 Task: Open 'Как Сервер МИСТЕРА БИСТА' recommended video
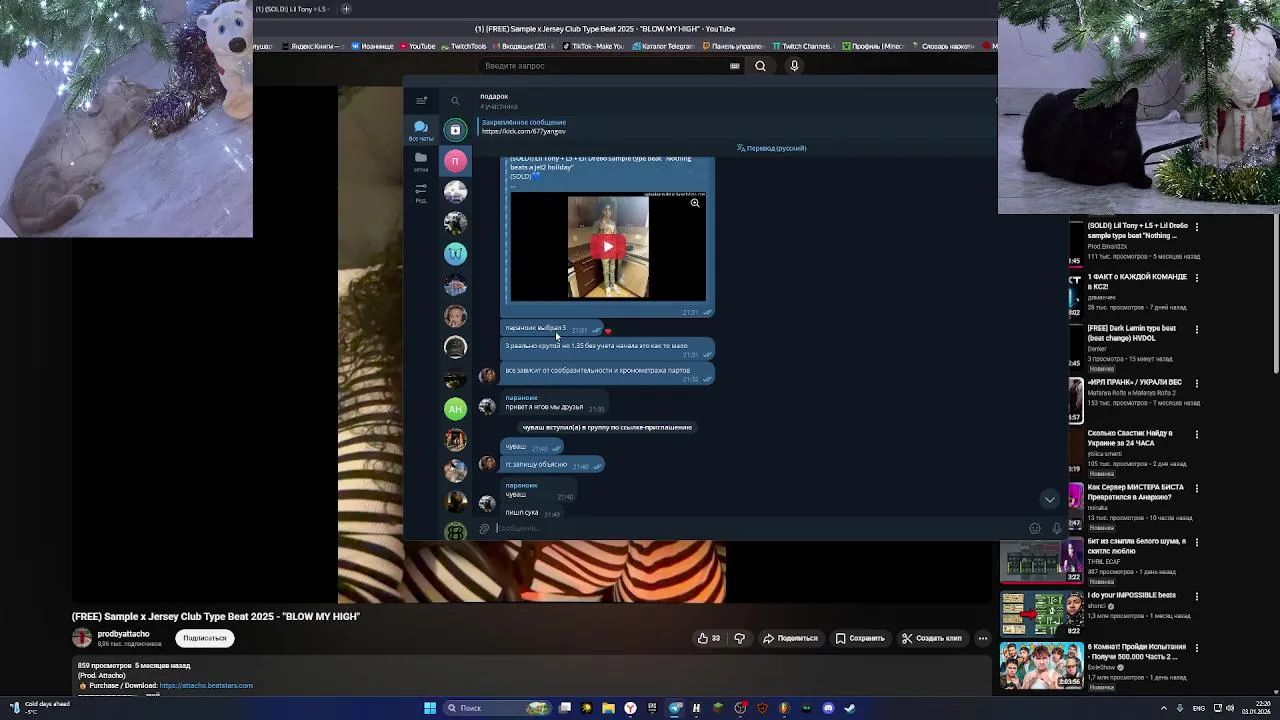tap(1135, 492)
